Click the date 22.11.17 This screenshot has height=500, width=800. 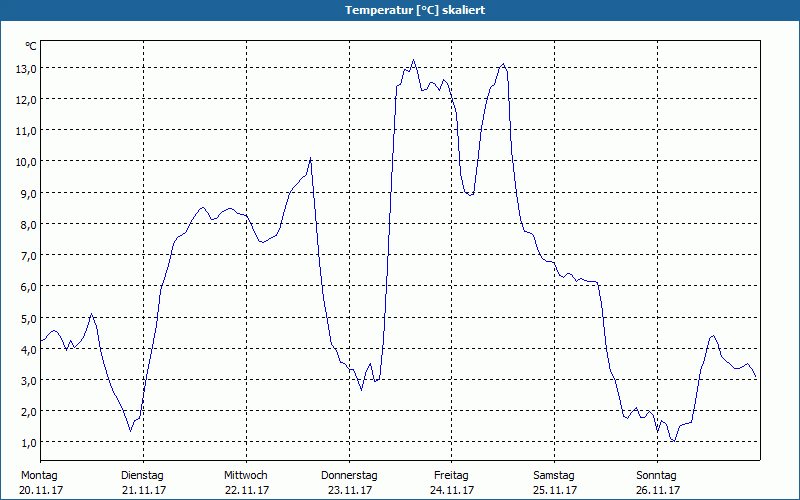pos(247,490)
